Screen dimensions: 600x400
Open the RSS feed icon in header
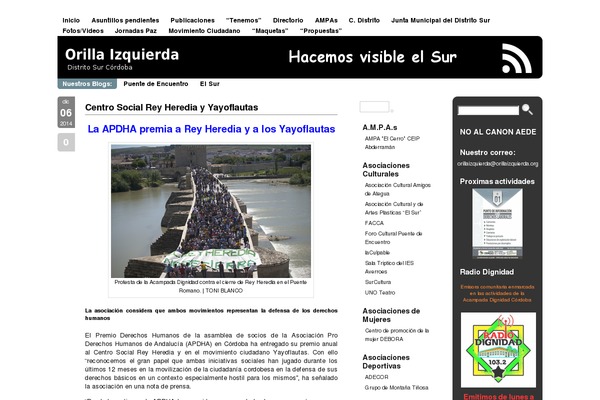517,58
